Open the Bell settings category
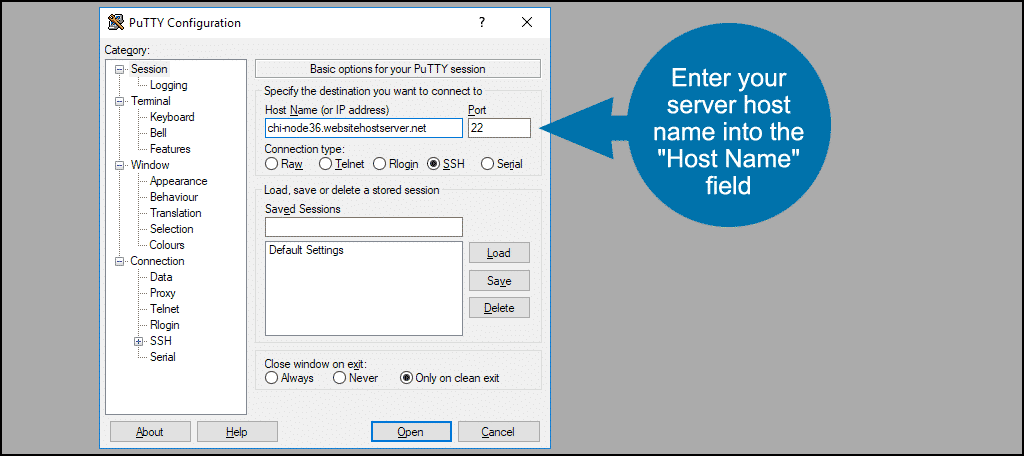The height and width of the screenshot is (456, 1024). point(158,133)
